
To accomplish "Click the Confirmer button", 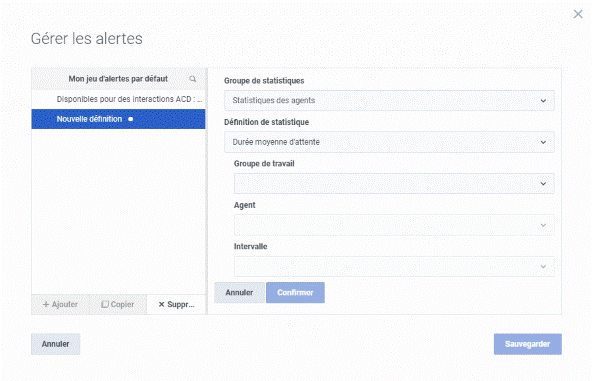I will pyautogui.click(x=295, y=293).
